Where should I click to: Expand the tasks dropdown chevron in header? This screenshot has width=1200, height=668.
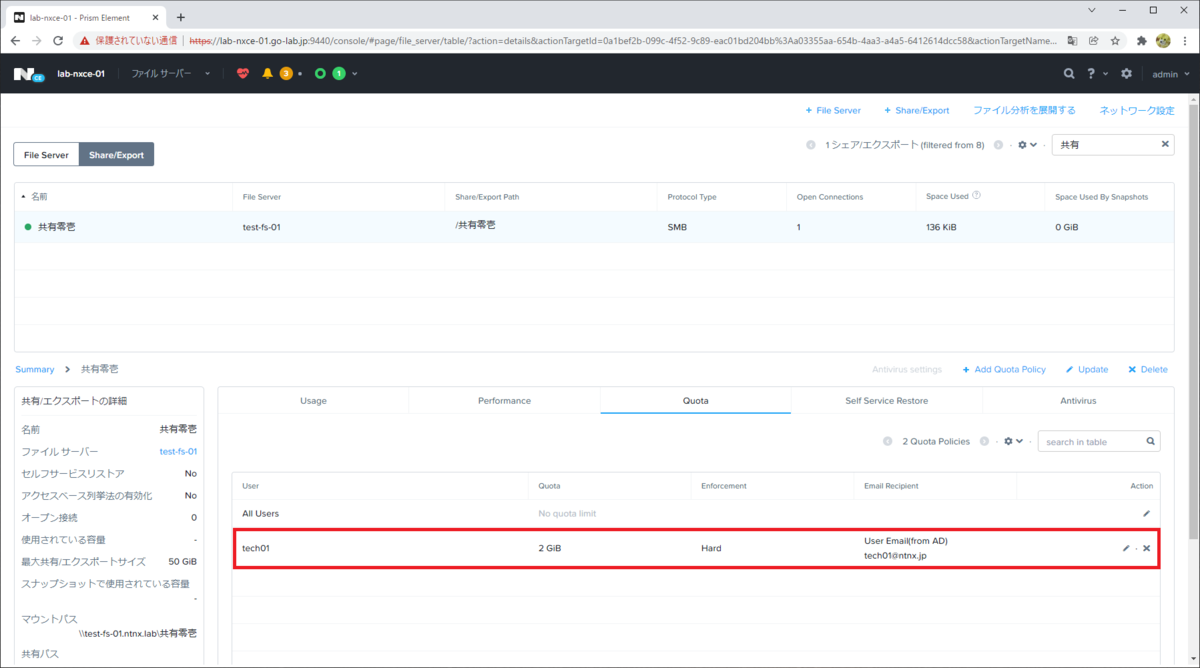pyautogui.click(x=355, y=74)
